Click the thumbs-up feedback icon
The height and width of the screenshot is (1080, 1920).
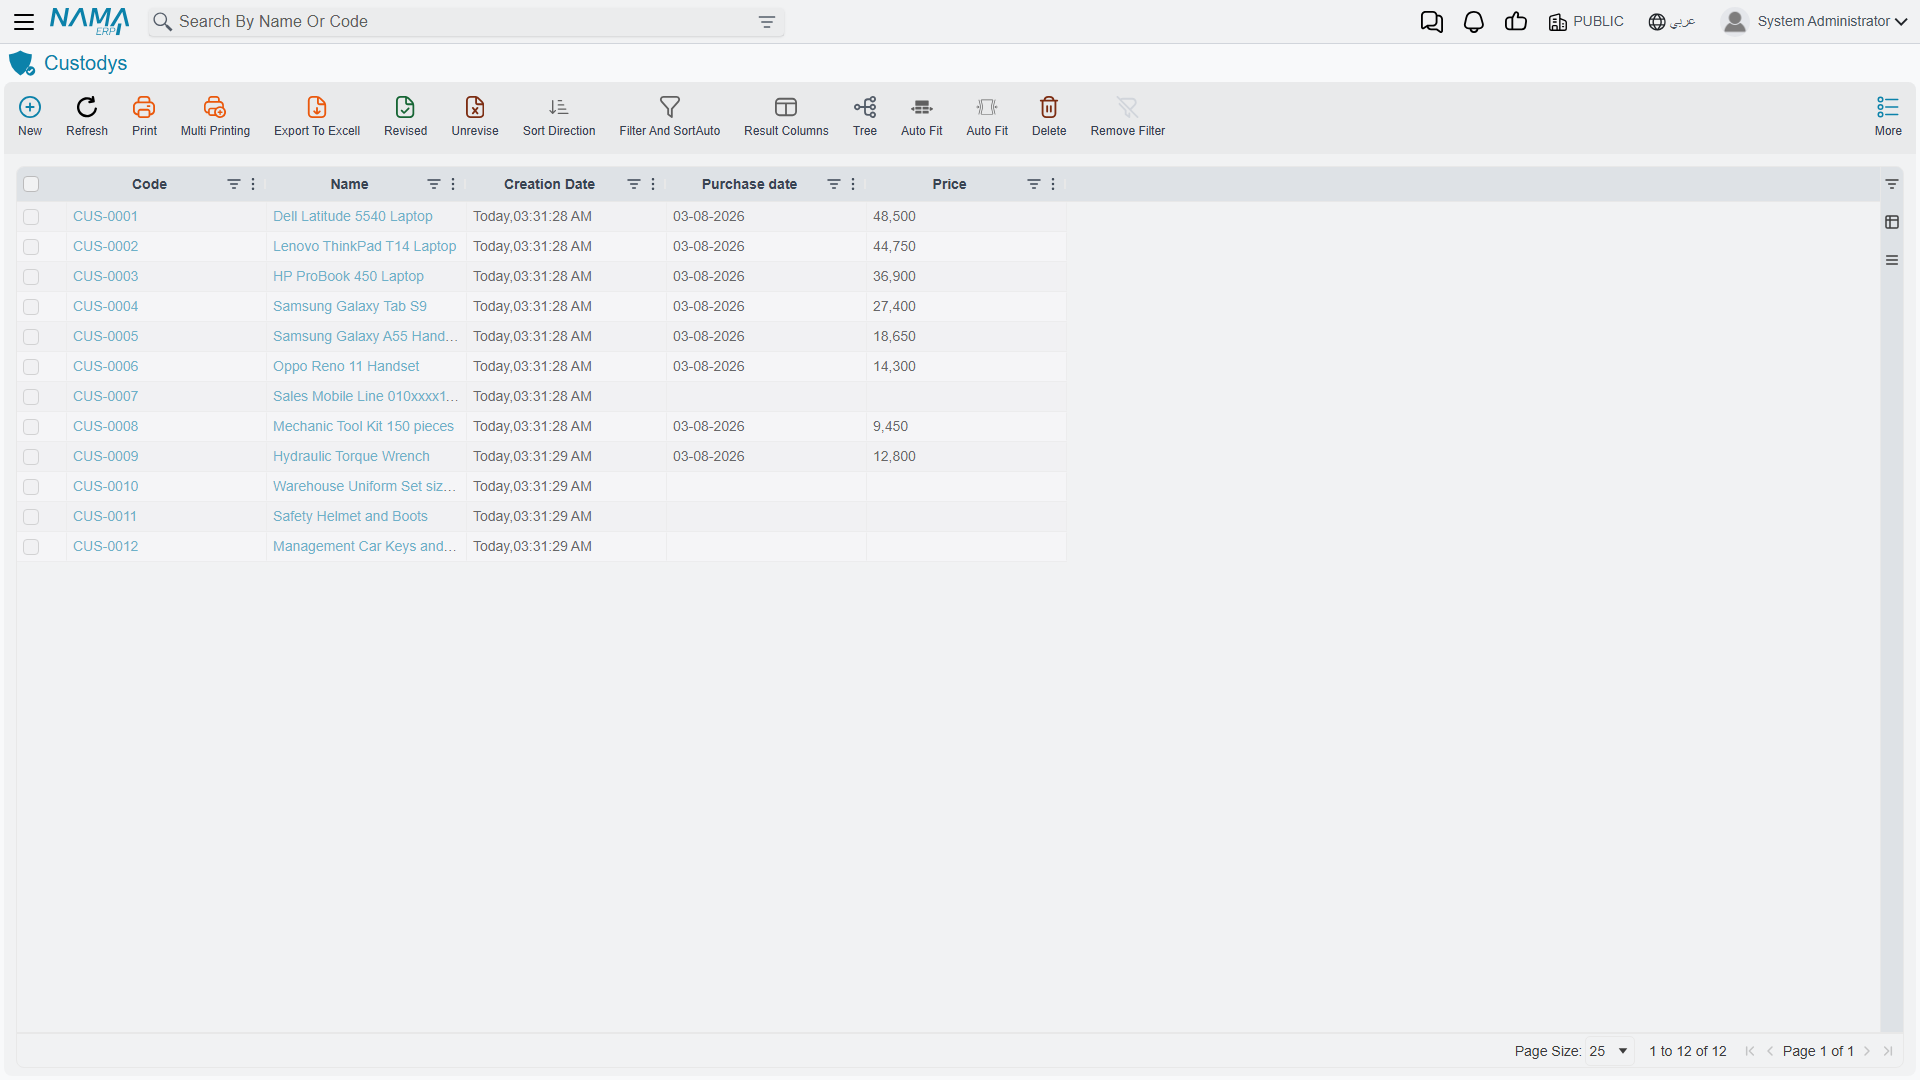pyautogui.click(x=1516, y=22)
